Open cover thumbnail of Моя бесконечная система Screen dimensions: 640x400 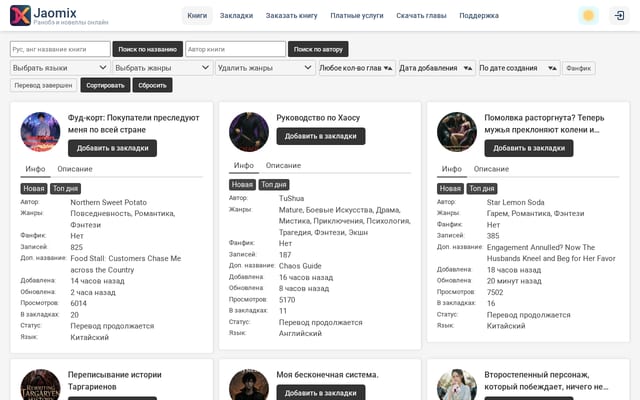click(249, 385)
